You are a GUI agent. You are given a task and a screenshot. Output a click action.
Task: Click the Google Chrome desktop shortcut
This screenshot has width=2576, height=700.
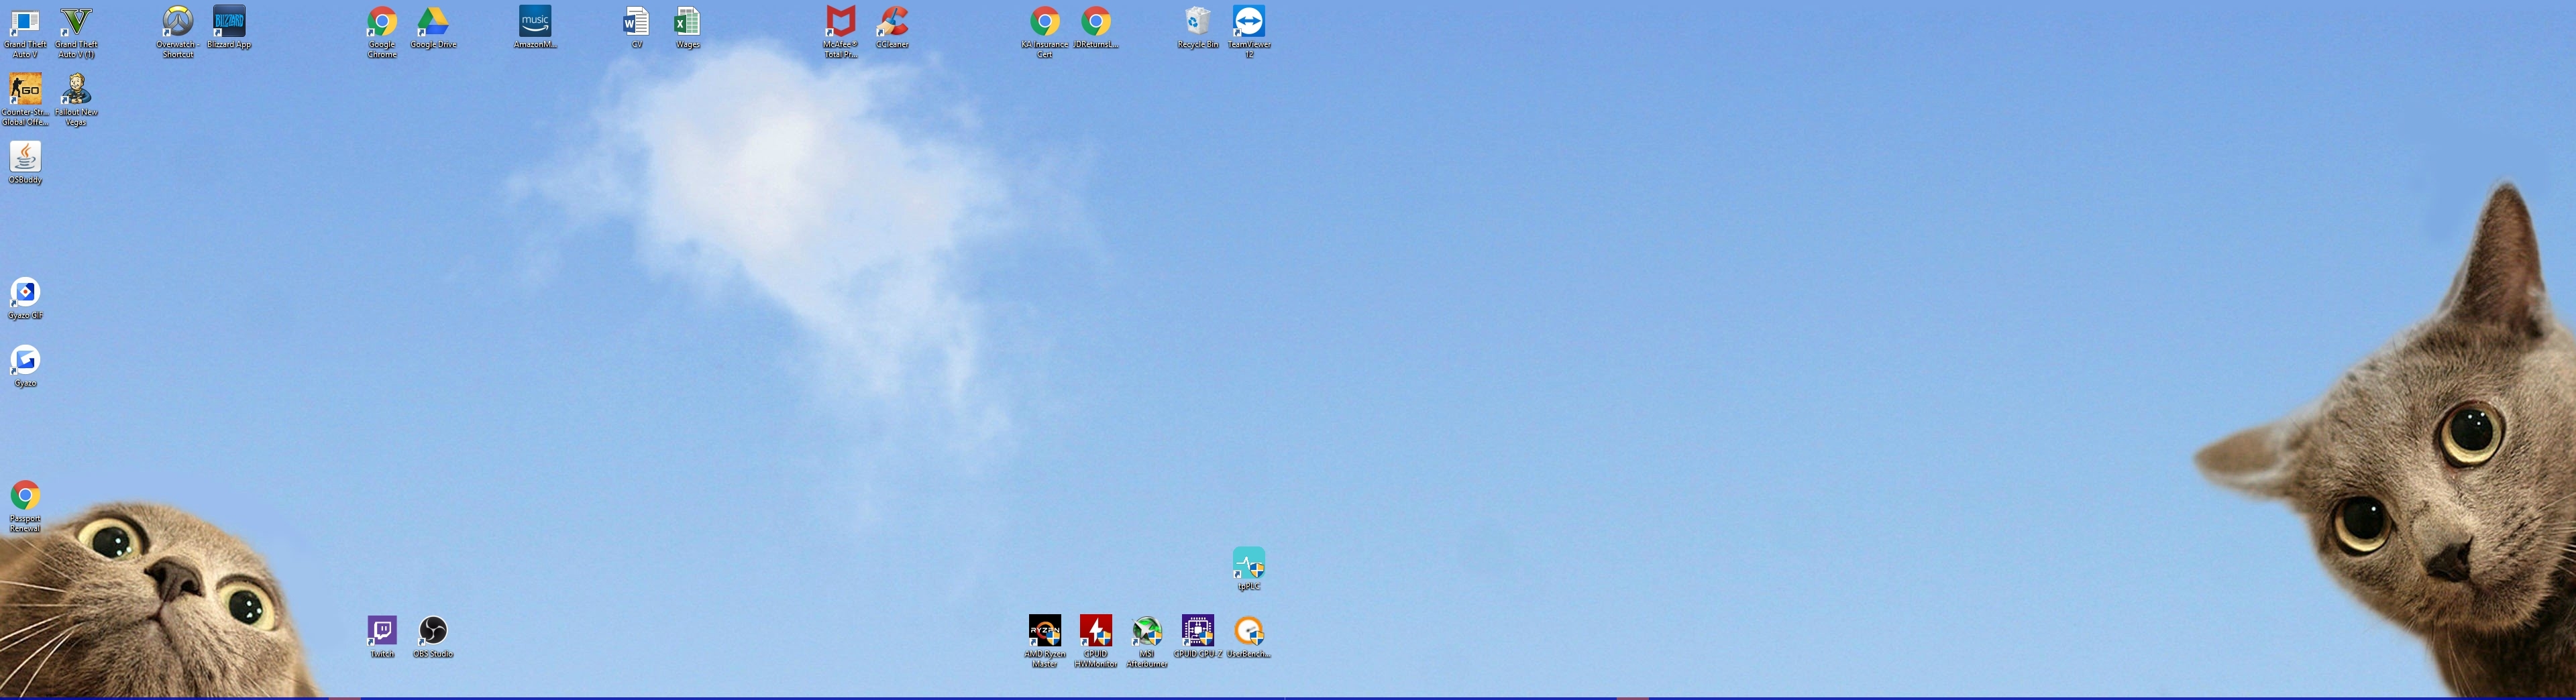(382, 32)
